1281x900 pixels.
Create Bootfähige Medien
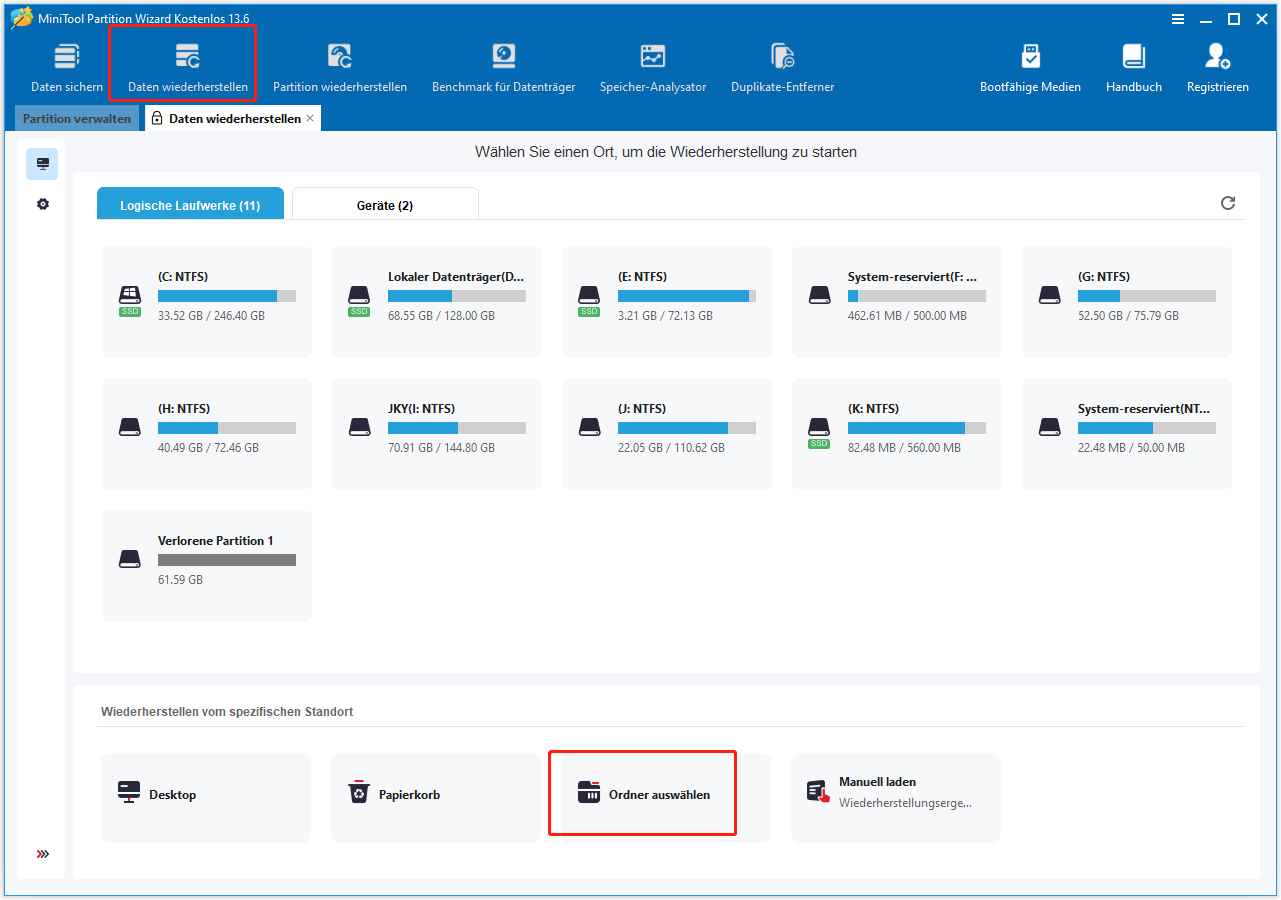point(1030,67)
